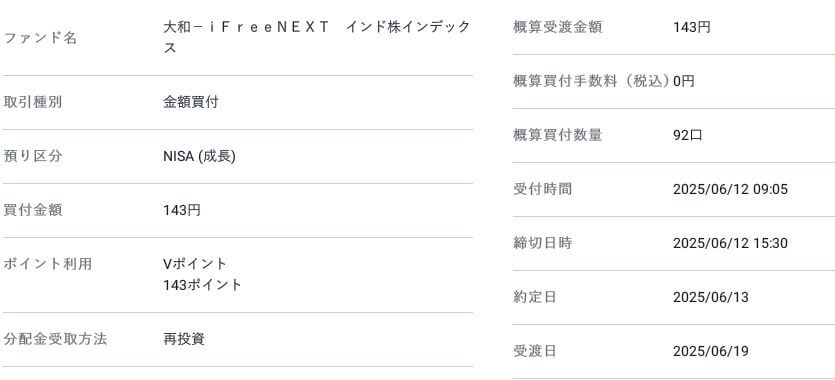The width and height of the screenshot is (835, 380).
Task: Click the 預り区分 label
Action: 33,156
